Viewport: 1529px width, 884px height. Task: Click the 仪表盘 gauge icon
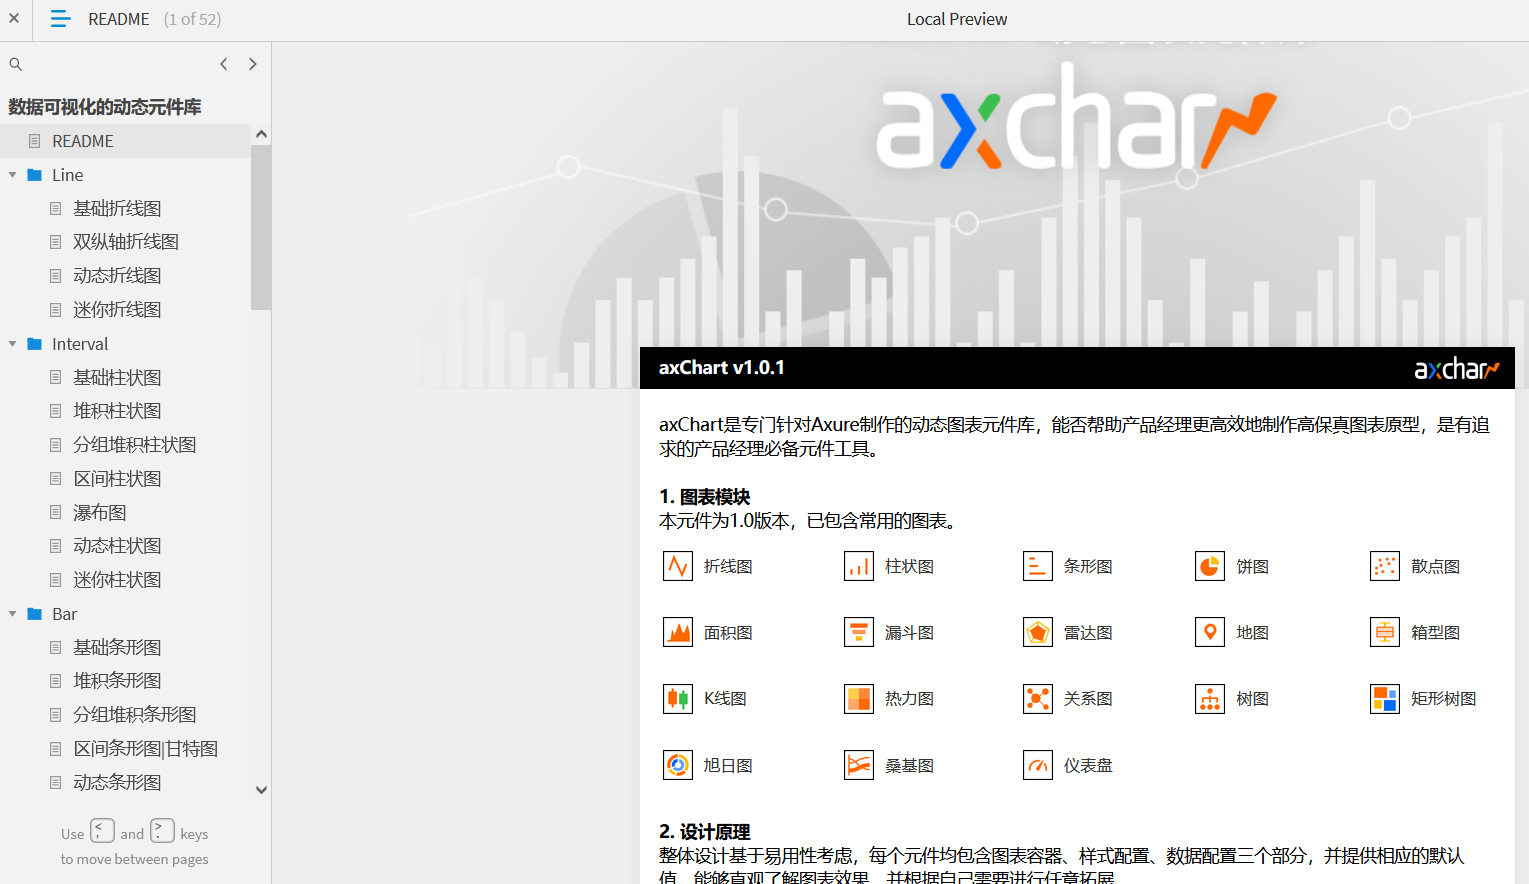tap(1038, 765)
